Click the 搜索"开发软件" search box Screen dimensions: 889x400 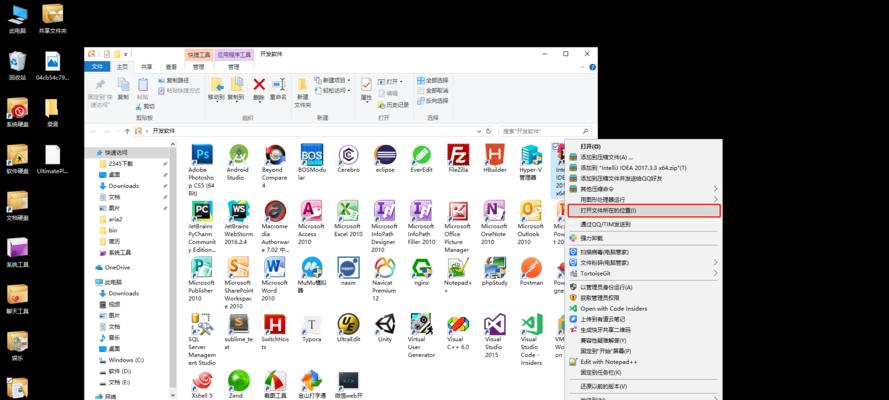546,131
